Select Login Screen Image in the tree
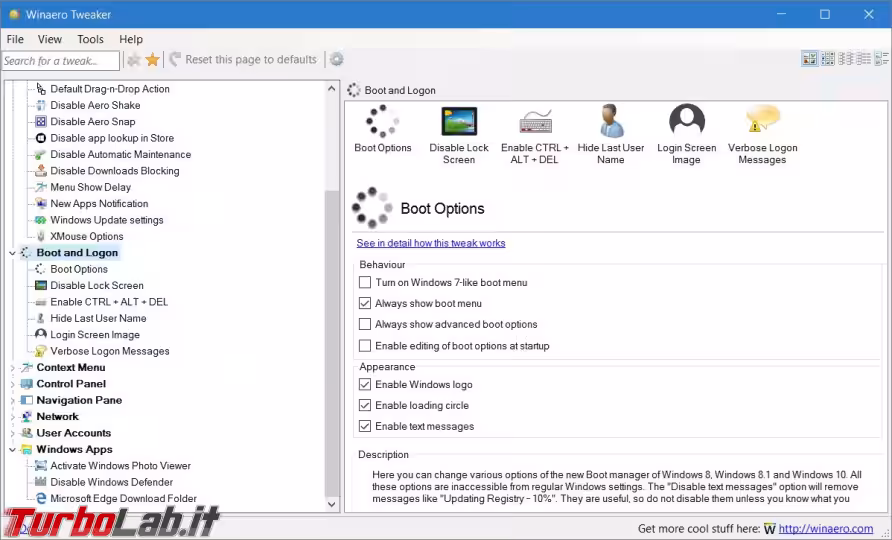The height and width of the screenshot is (540, 892). click(x=94, y=335)
